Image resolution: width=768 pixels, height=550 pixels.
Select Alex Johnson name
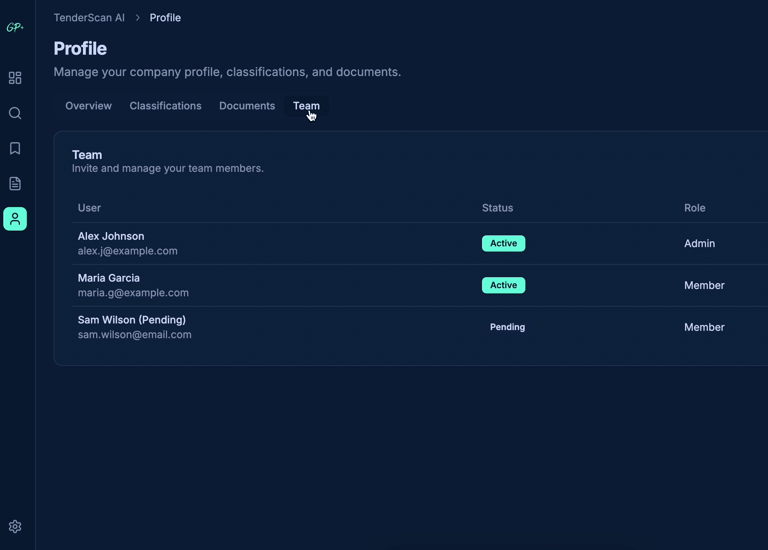click(x=111, y=236)
